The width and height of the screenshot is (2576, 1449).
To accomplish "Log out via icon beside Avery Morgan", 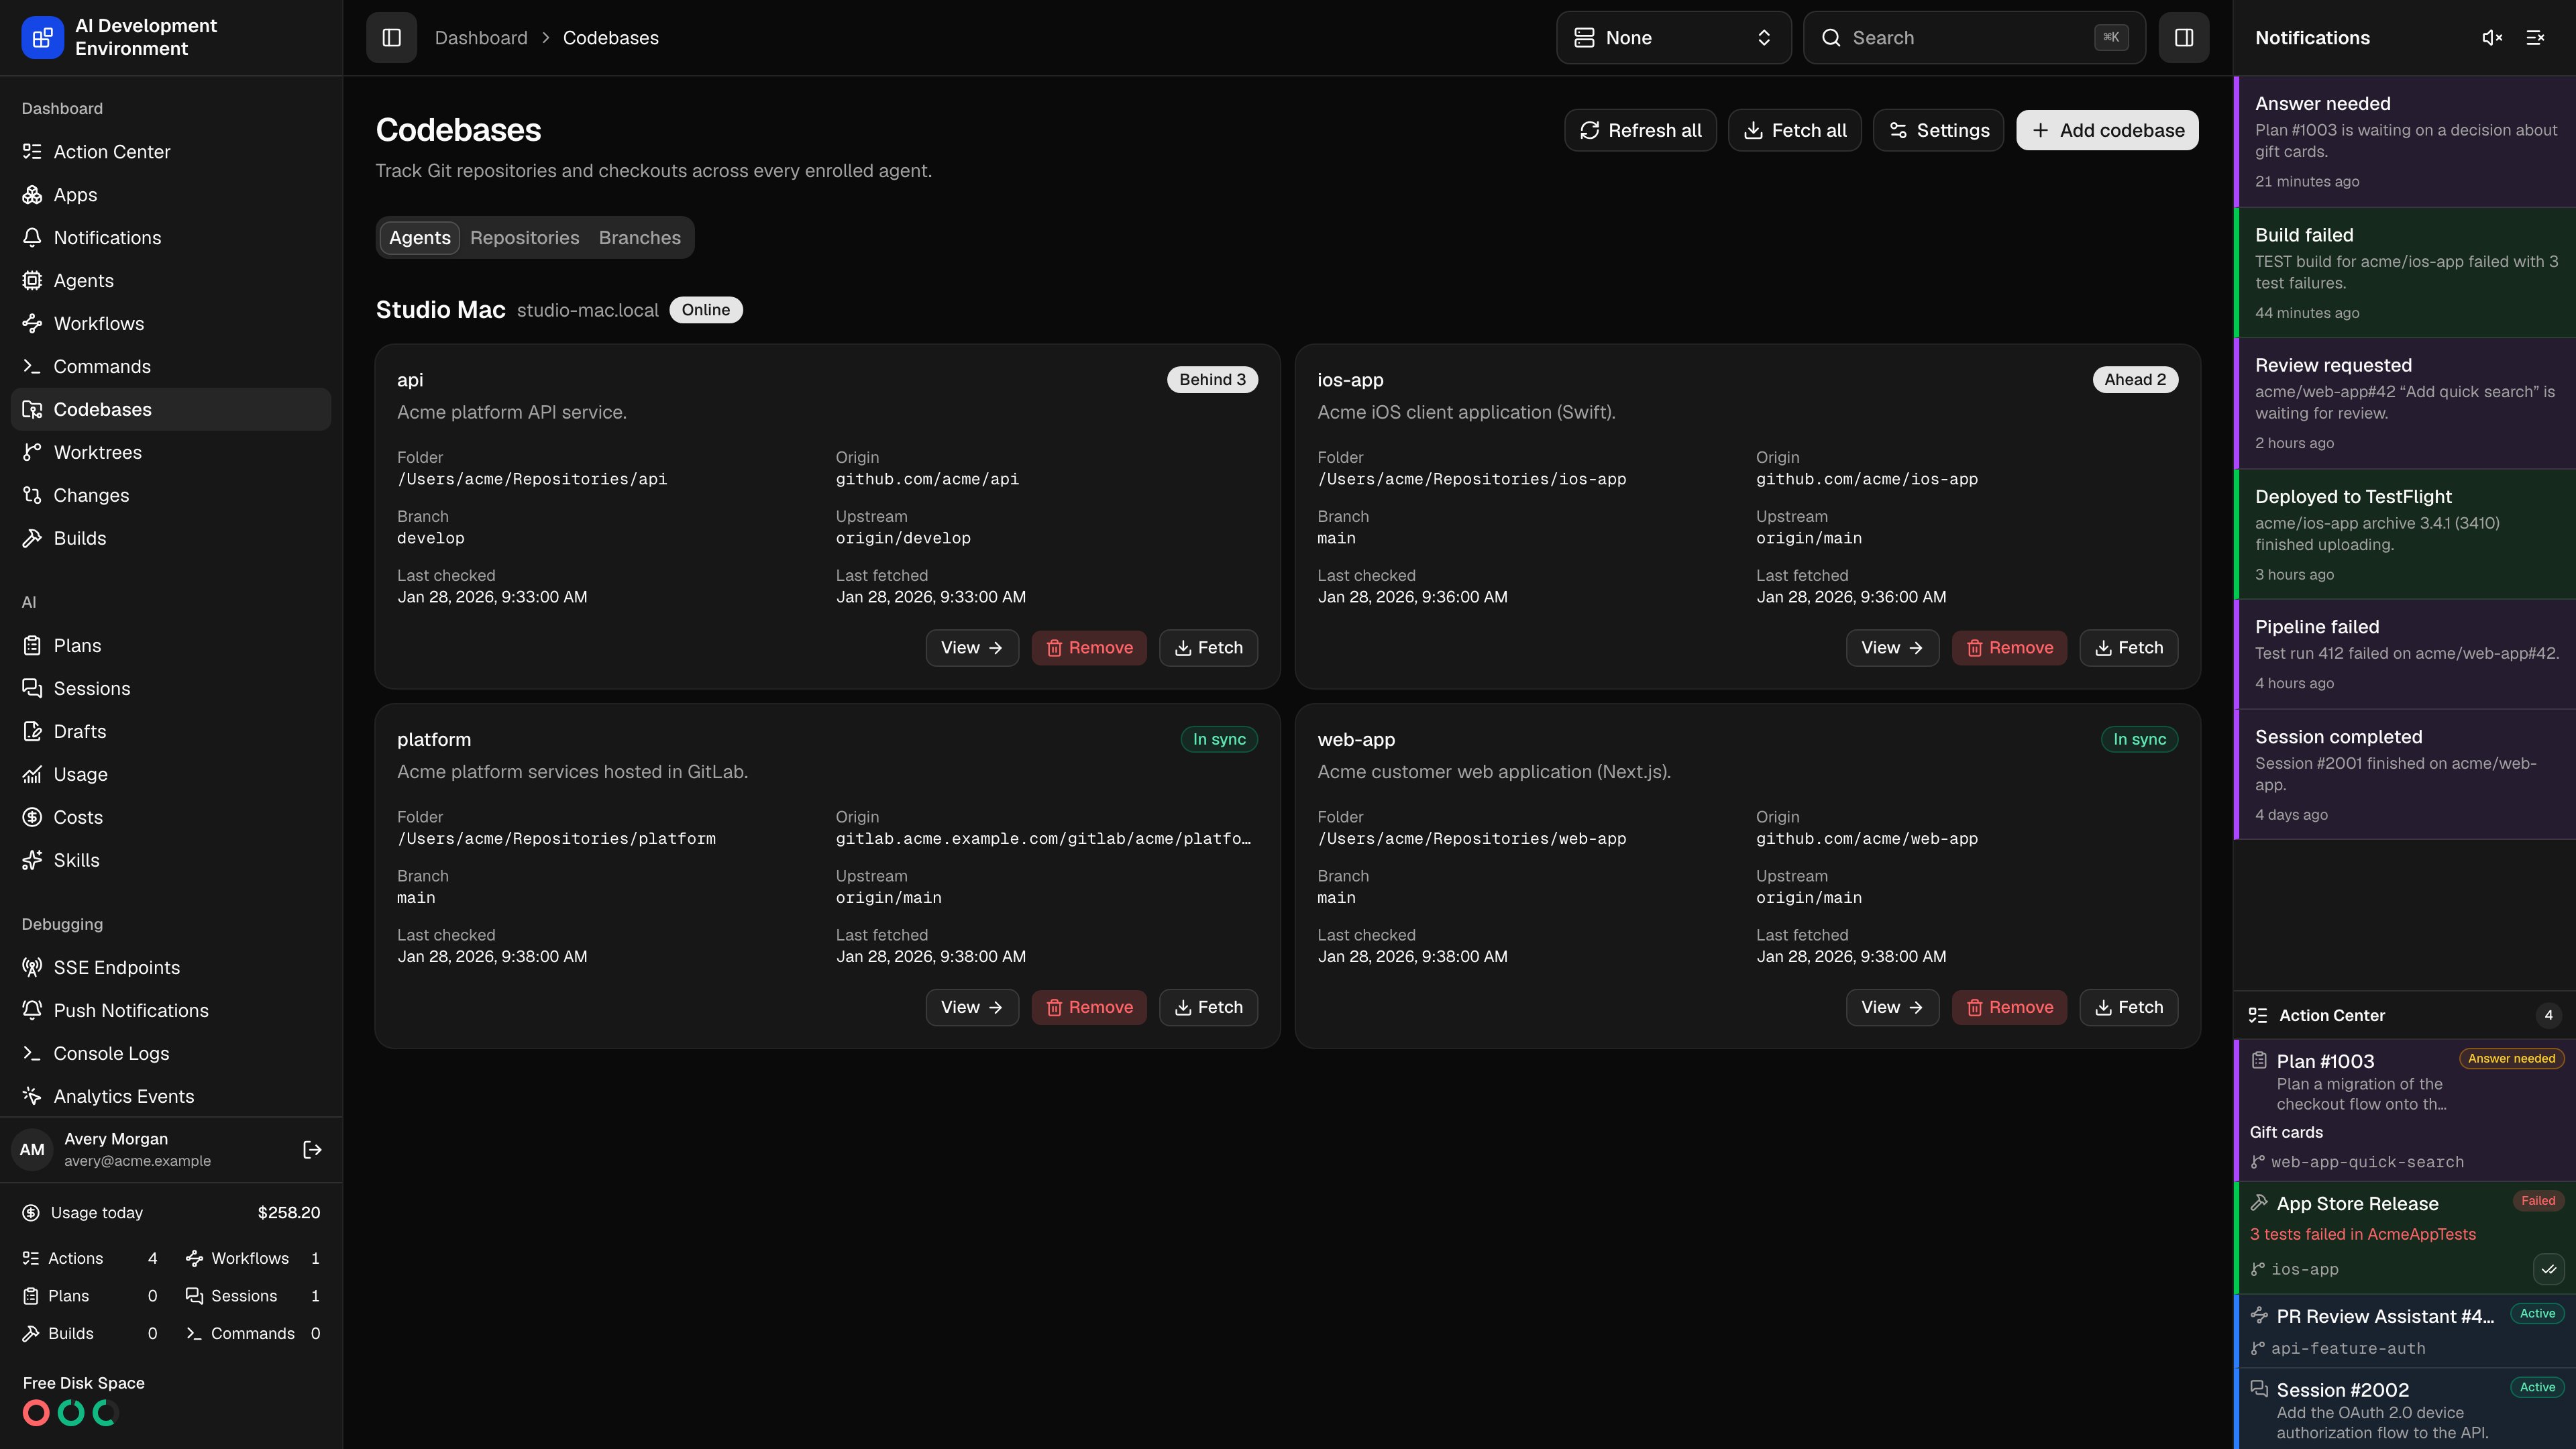I will (312, 1150).
